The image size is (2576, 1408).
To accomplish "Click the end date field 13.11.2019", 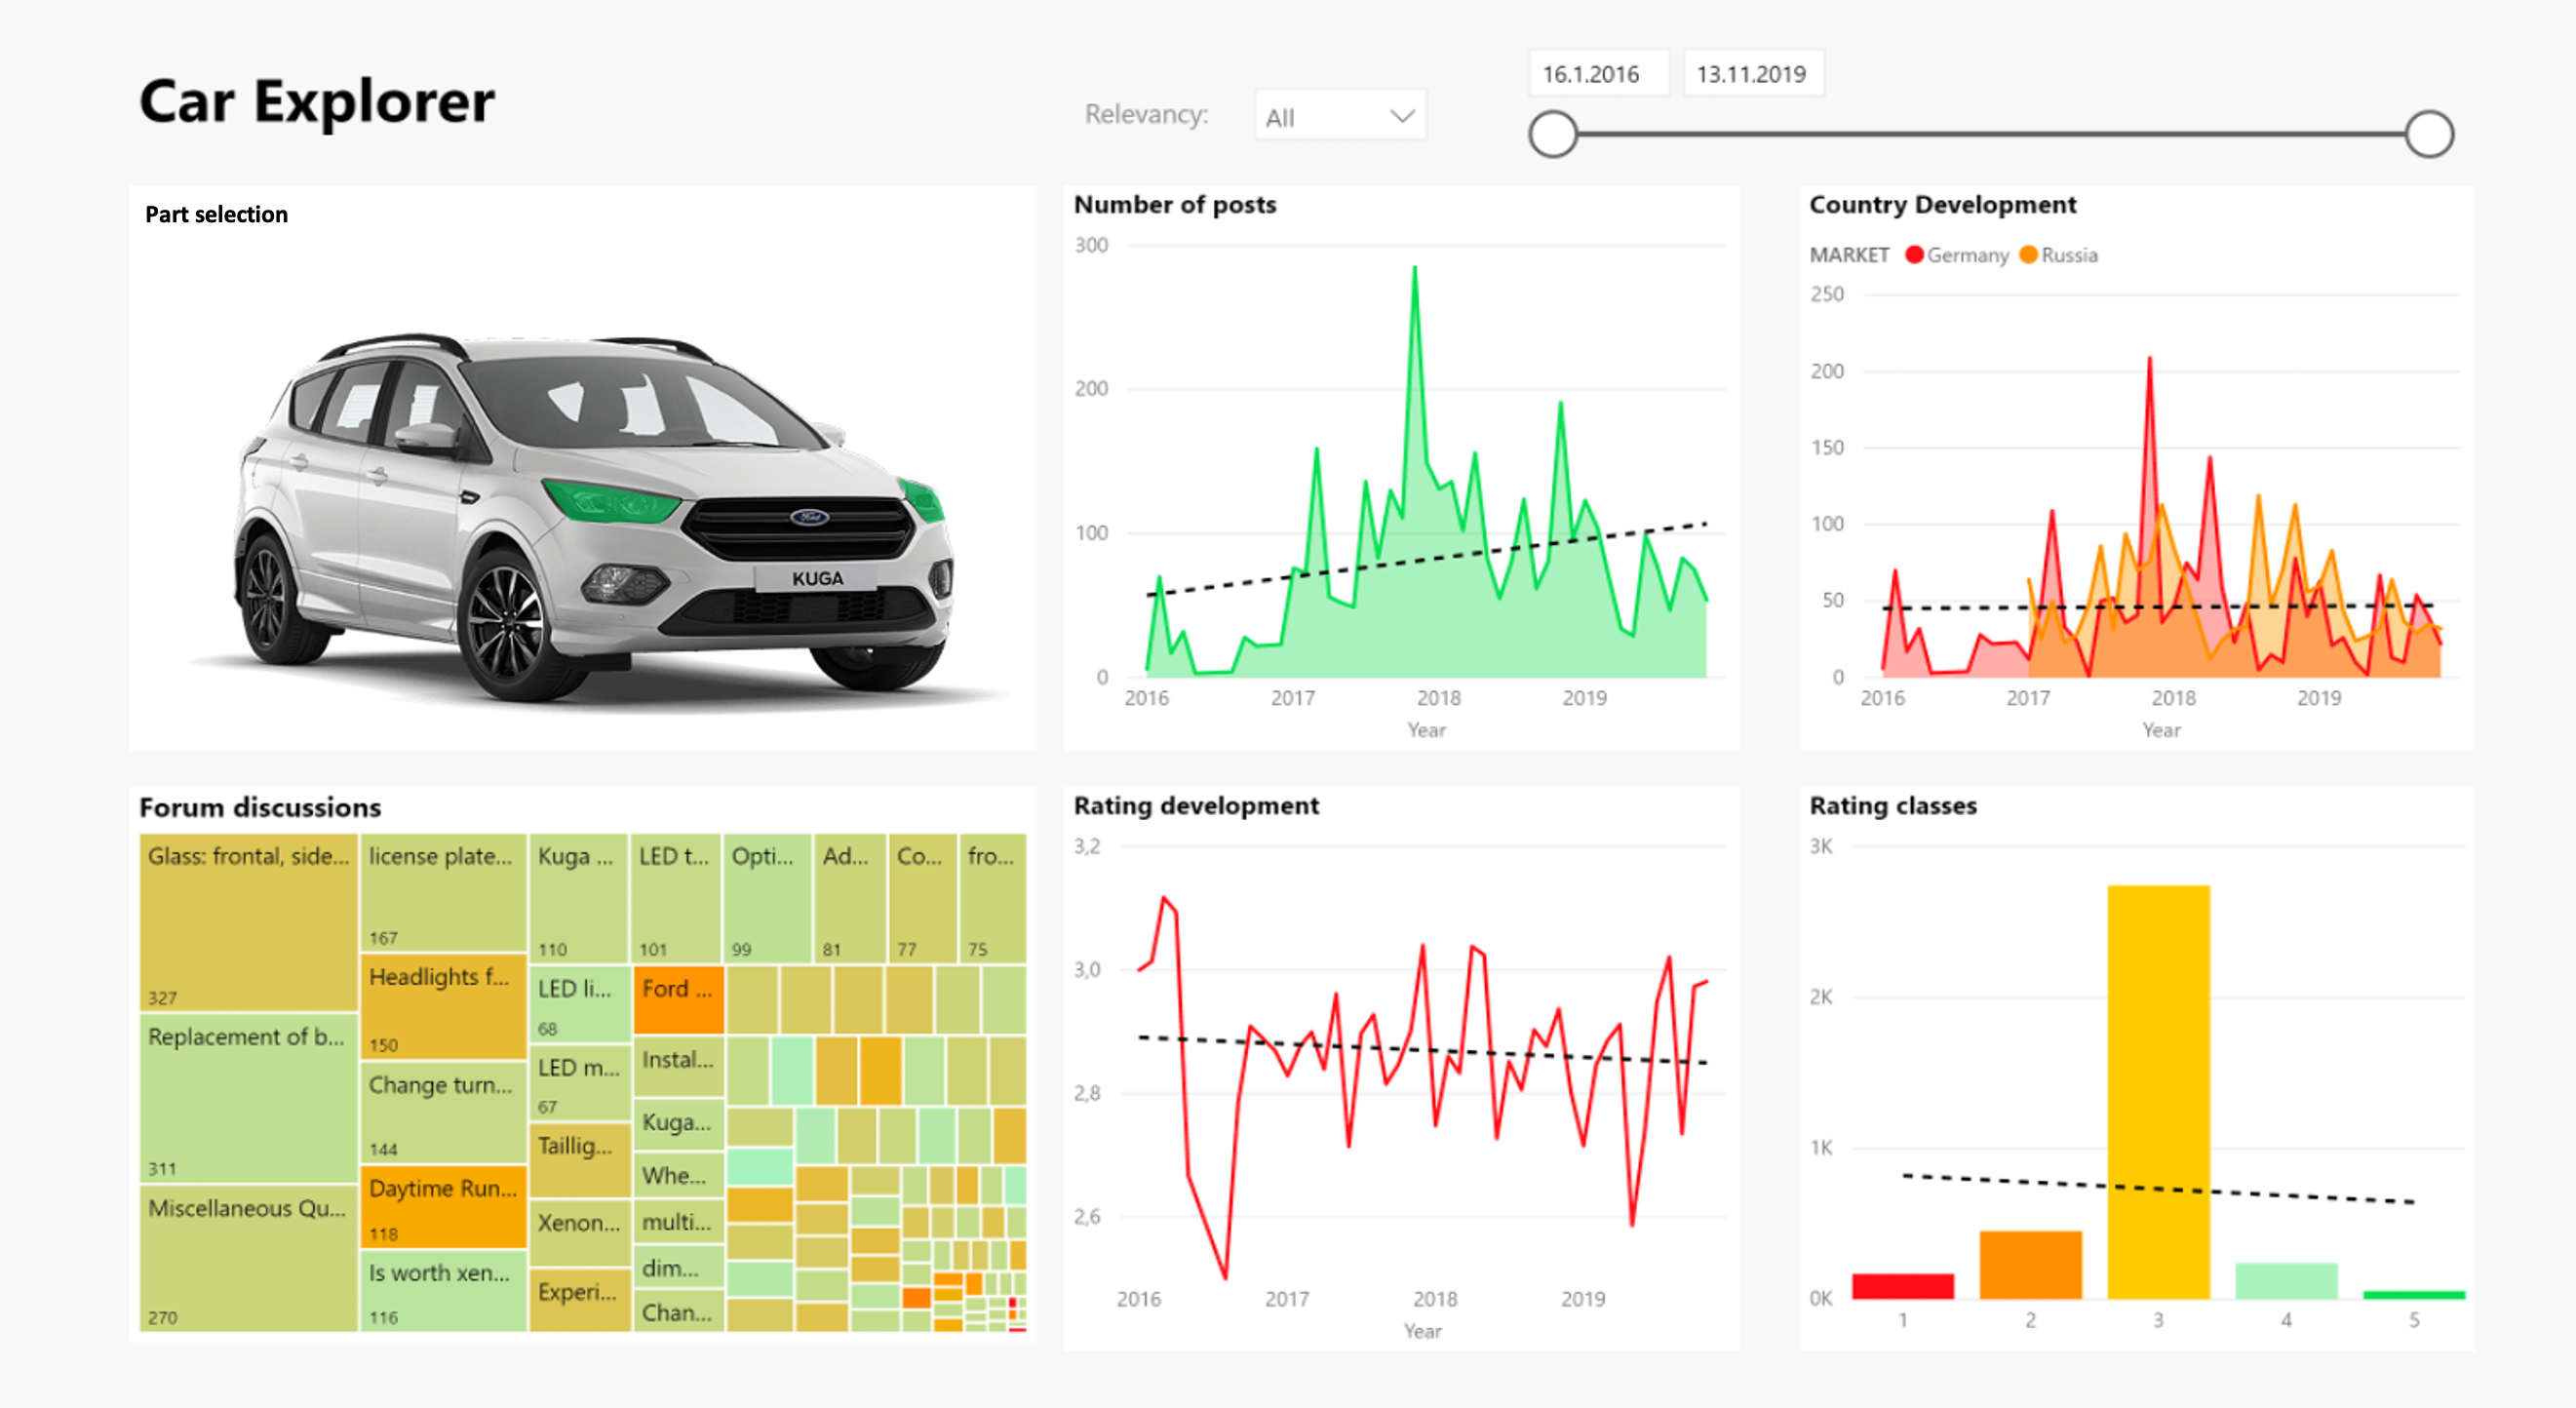I will (1753, 73).
